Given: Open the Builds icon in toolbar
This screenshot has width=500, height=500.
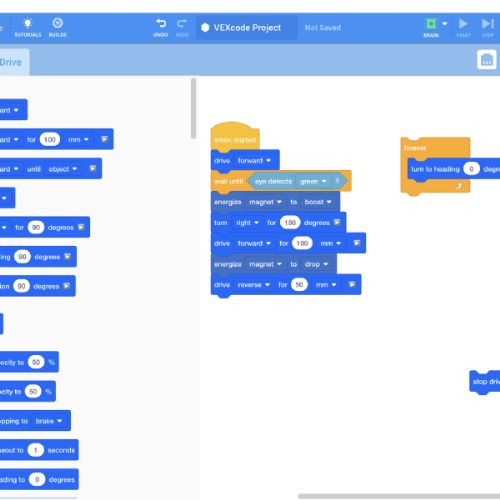Looking at the screenshot, I should [57, 23].
